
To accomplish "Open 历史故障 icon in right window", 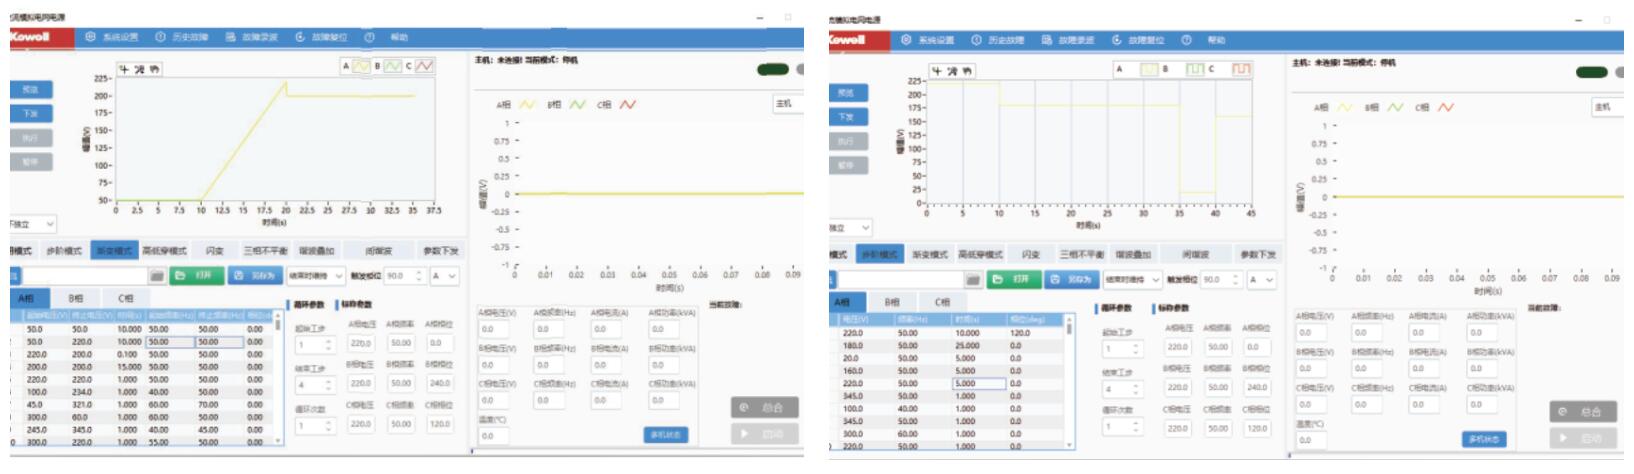I will [976, 40].
